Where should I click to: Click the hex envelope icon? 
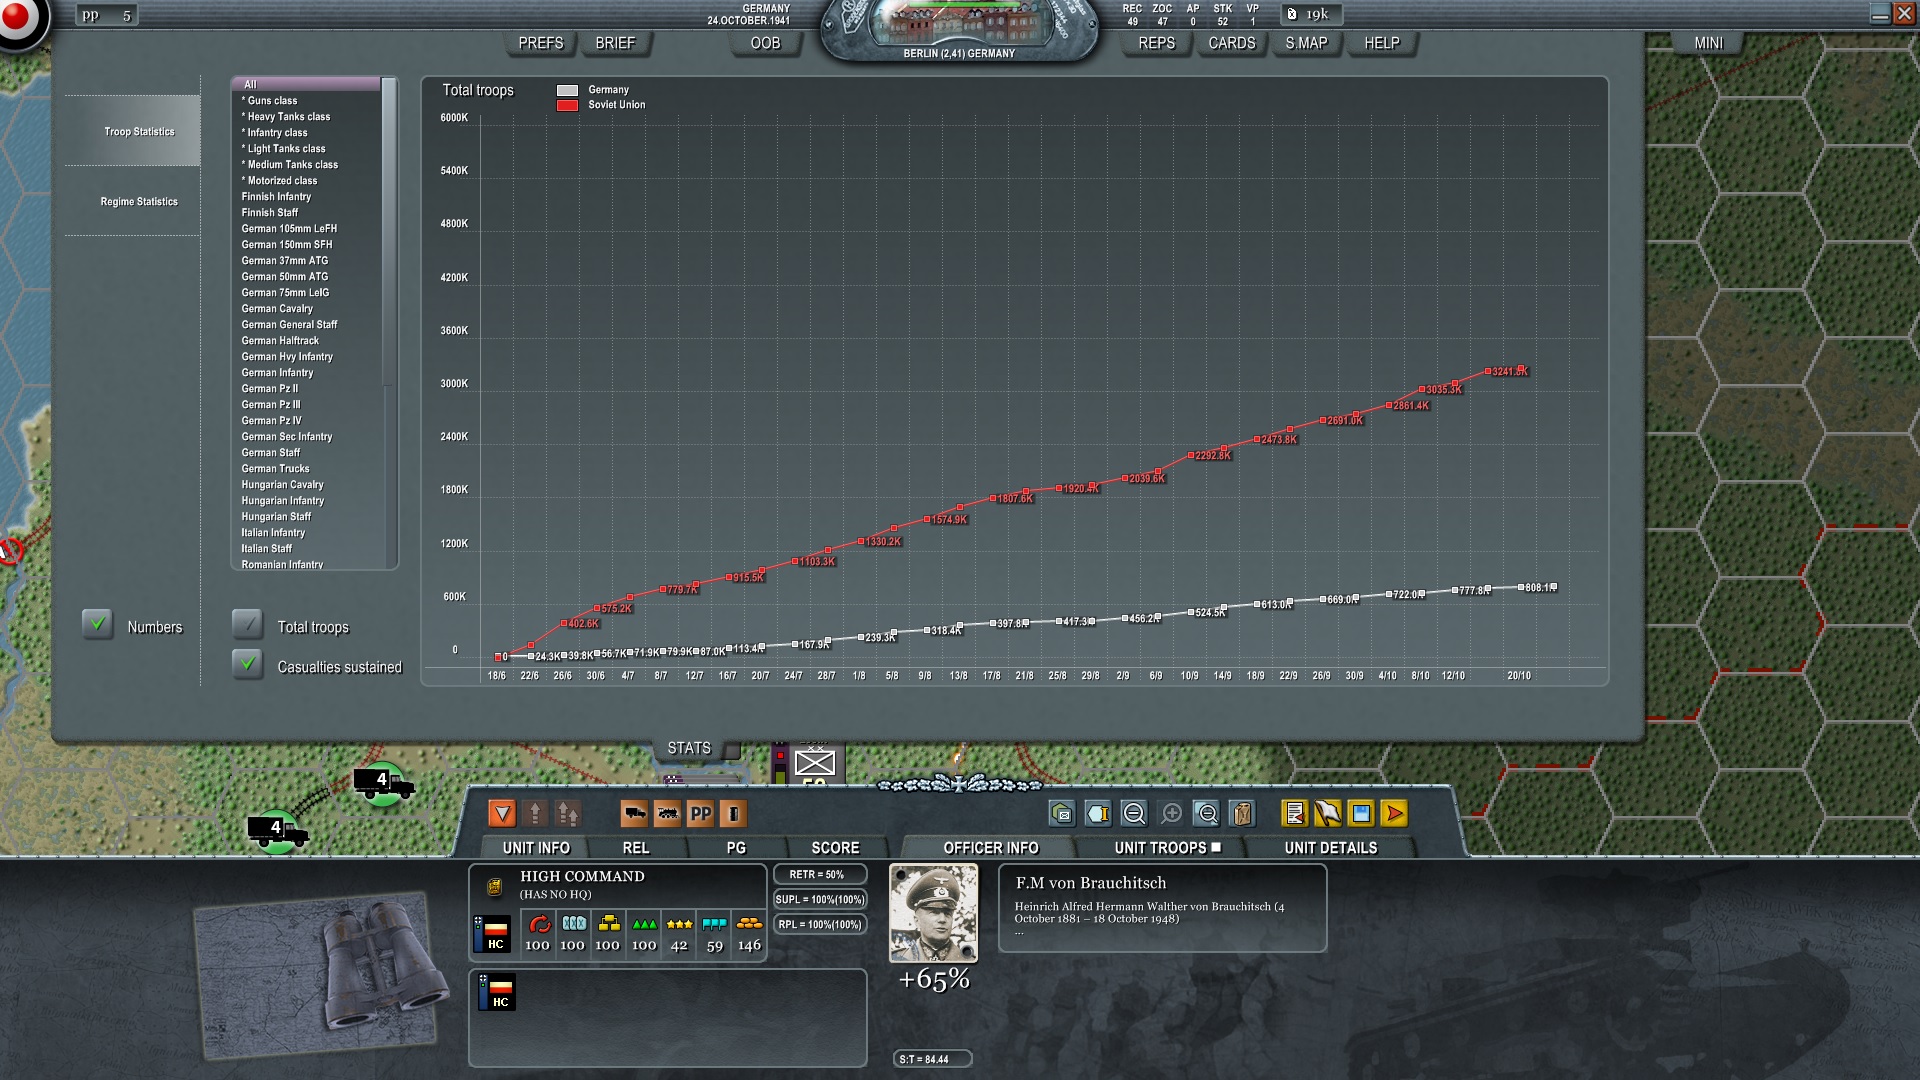[1062, 814]
